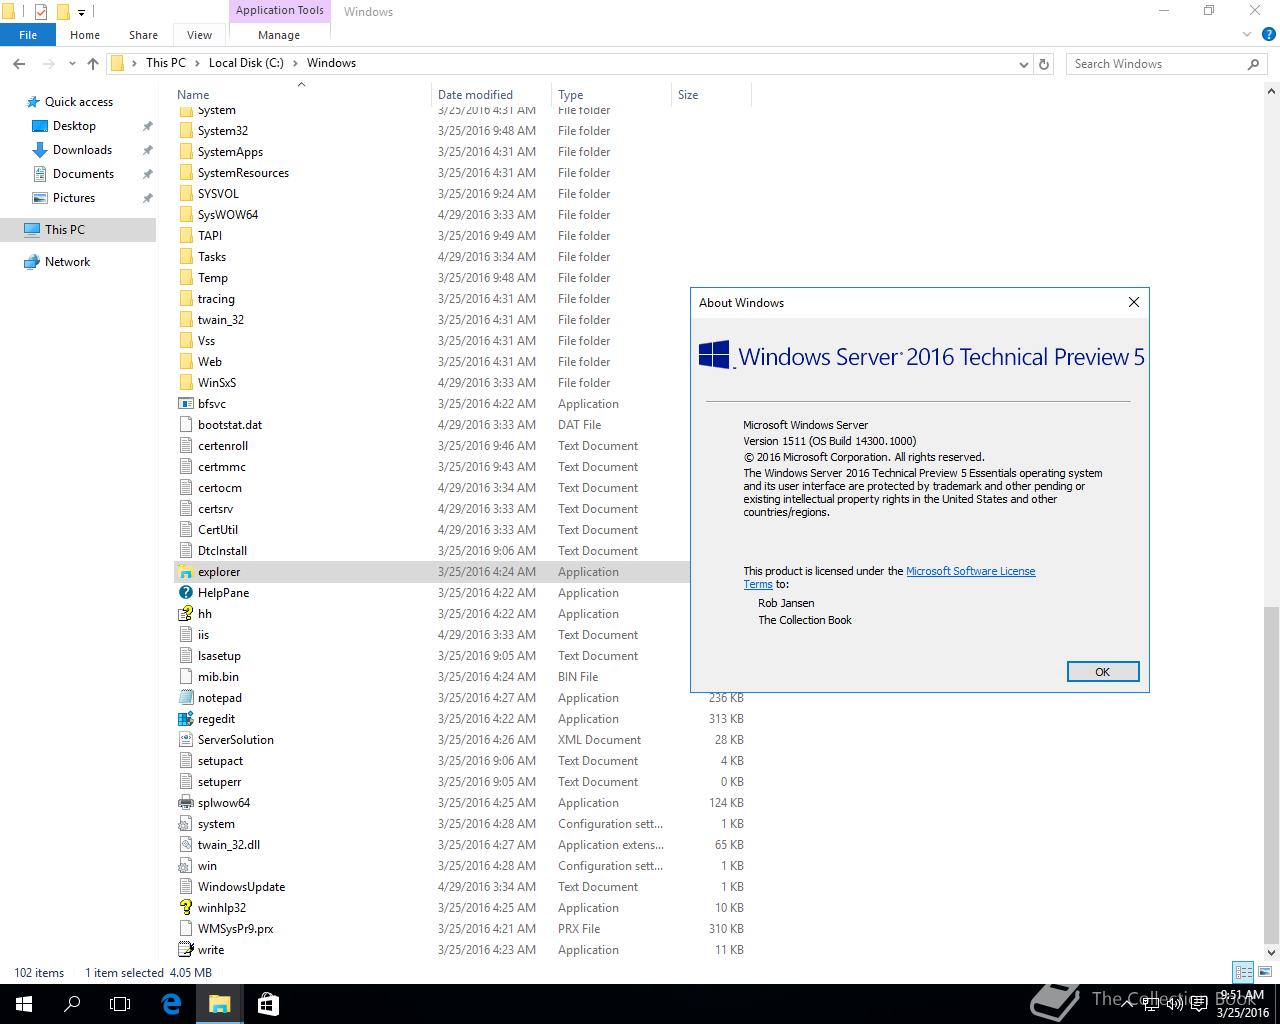Viewport: 1280px width, 1024px height.
Task: Select the SysWOW64 folder
Action: [228, 215]
